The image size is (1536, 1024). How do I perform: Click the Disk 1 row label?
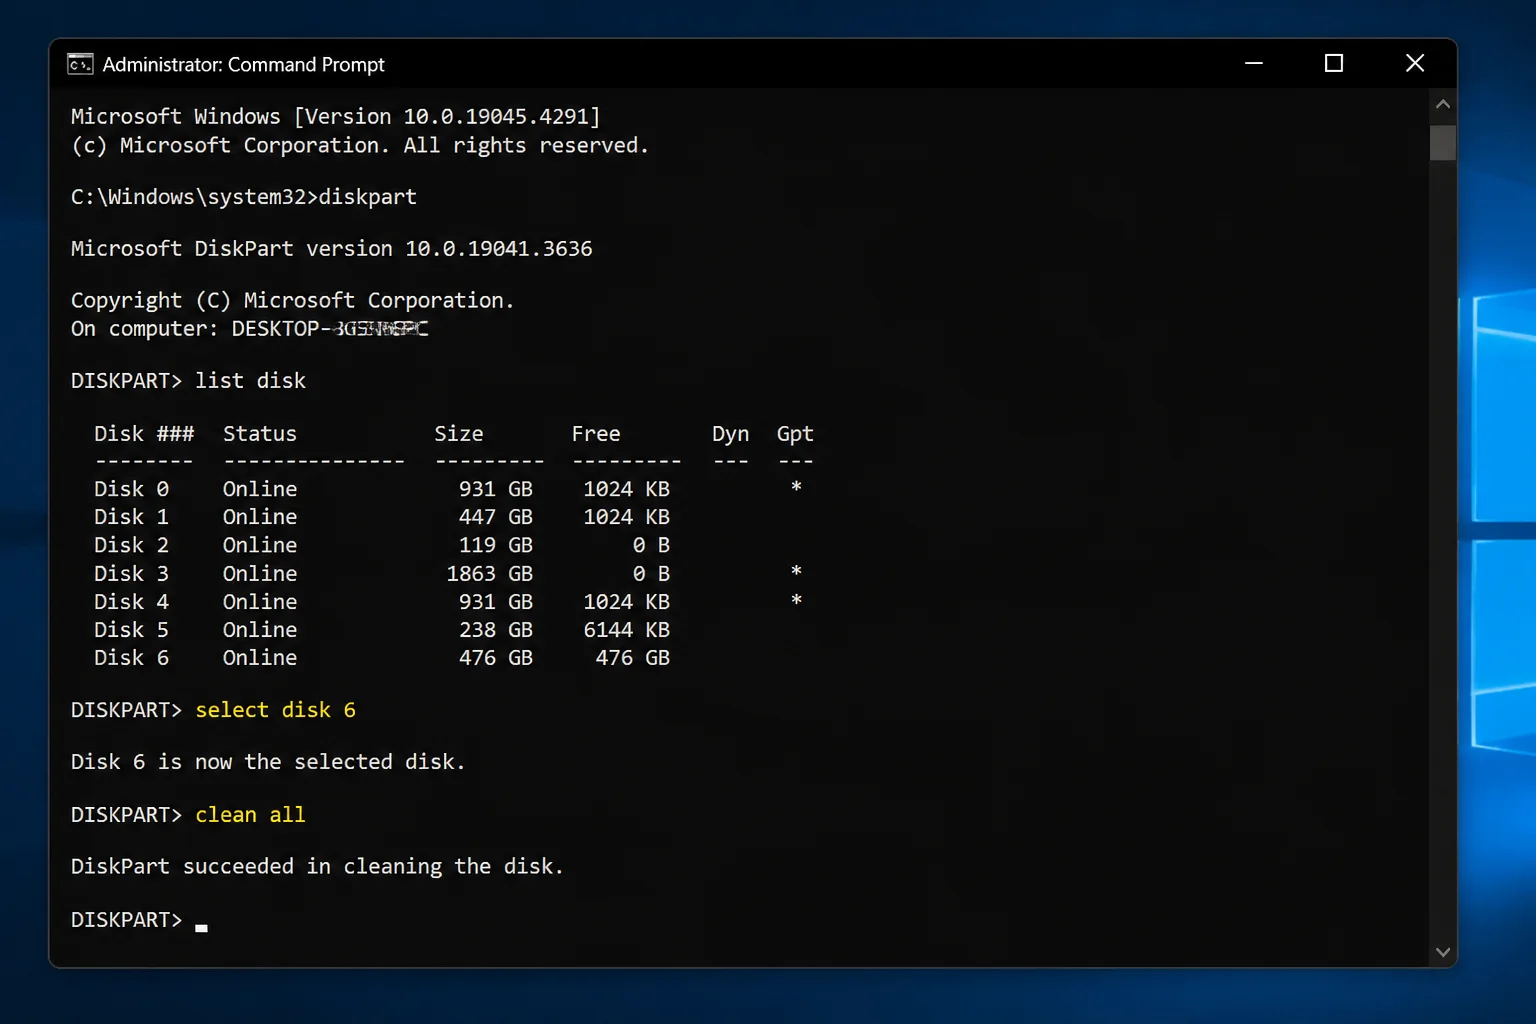131,517
